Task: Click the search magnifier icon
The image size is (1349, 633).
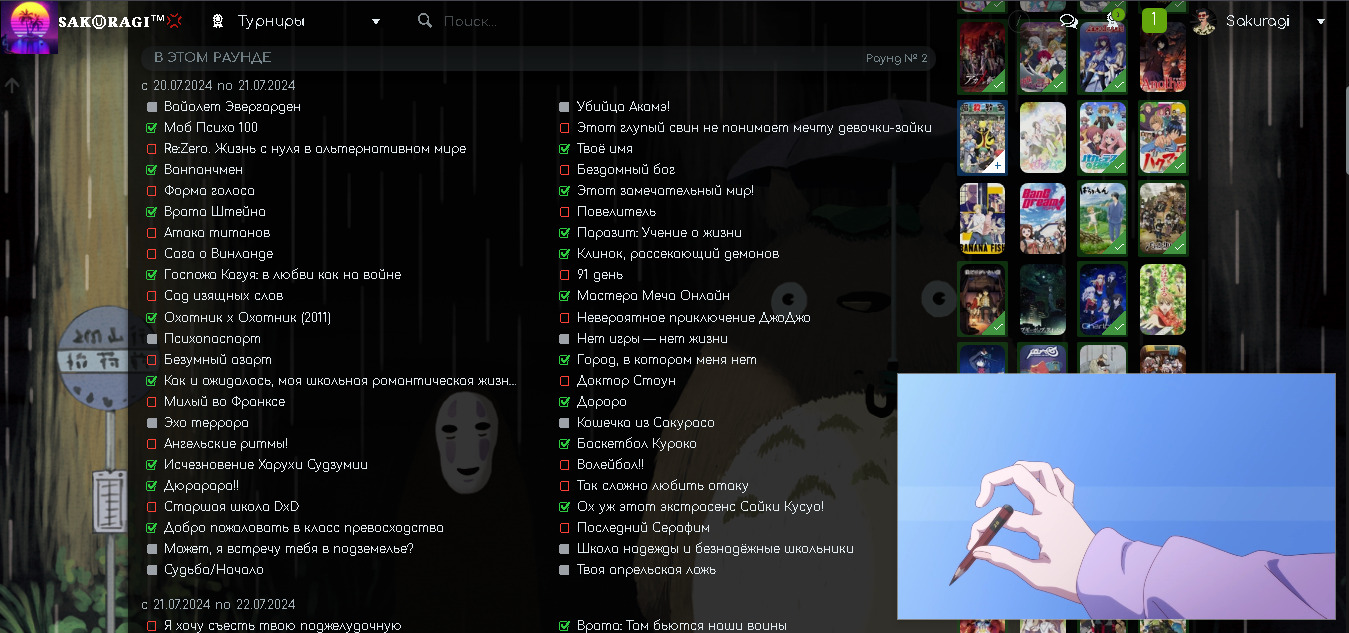Action: click(x=425, y=21)
